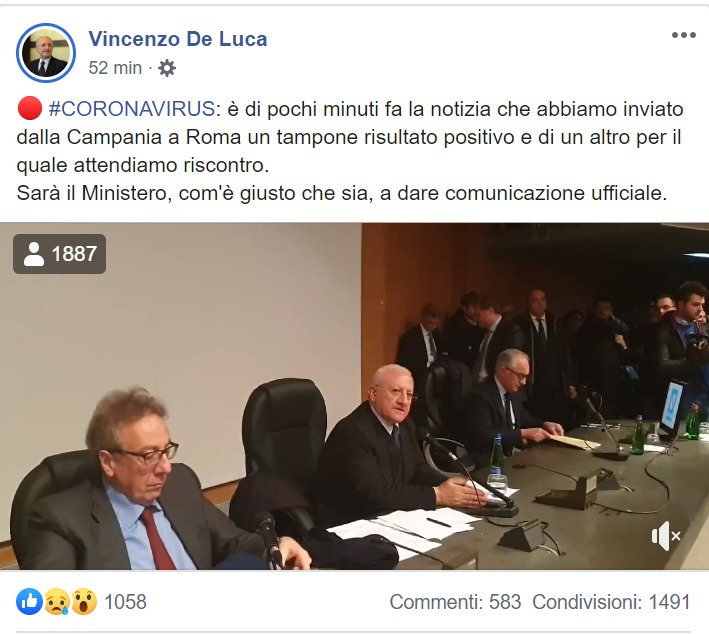Viewport: 709px width, 634px height.
Task: Open the Condivisioni: 1491 shares list
Action: tap(611, 602)
